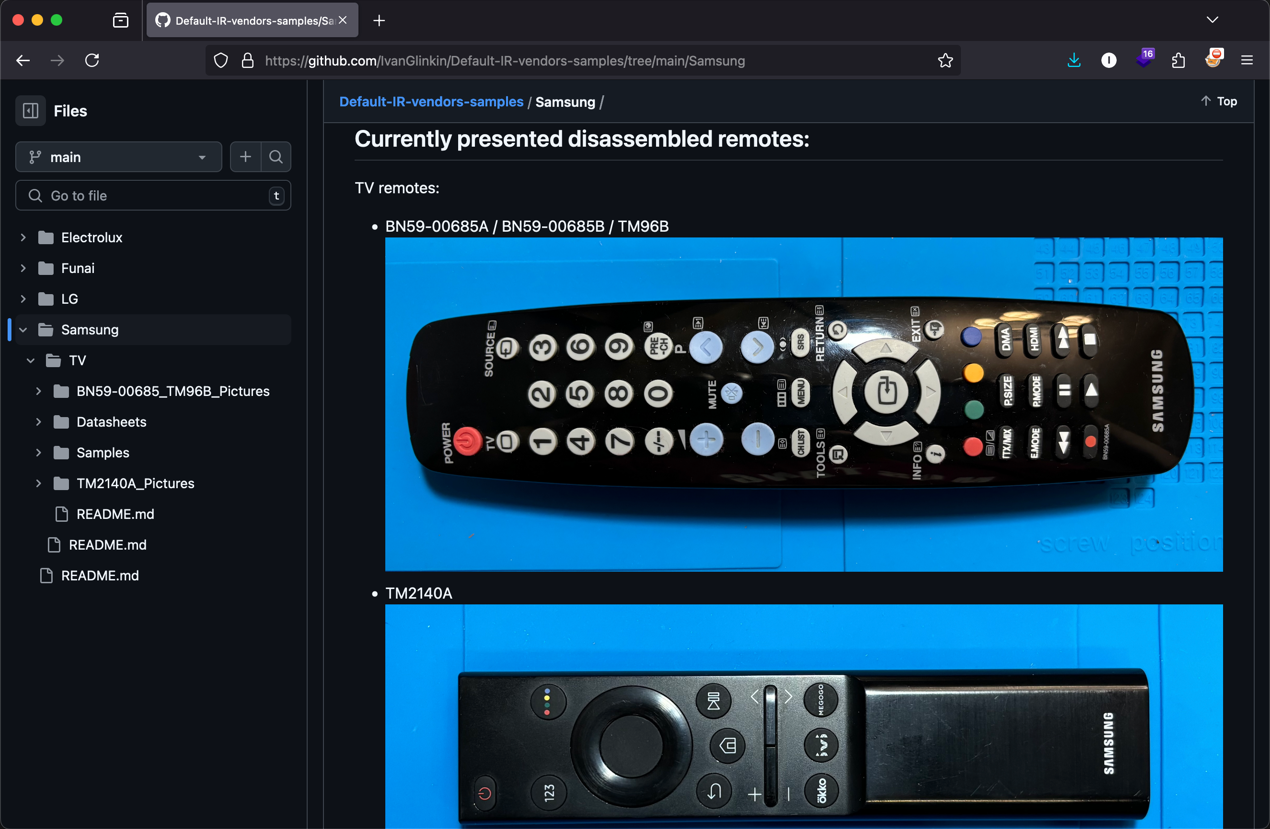Bookmark this page with the star
Image resolution: width=1270 pixels, height=829 pixels.
point(945,61)
